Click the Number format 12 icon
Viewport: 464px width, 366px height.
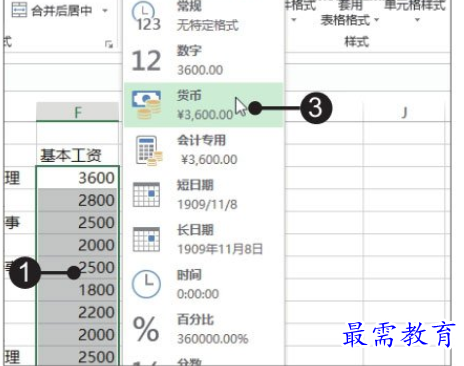coord(146,61)
